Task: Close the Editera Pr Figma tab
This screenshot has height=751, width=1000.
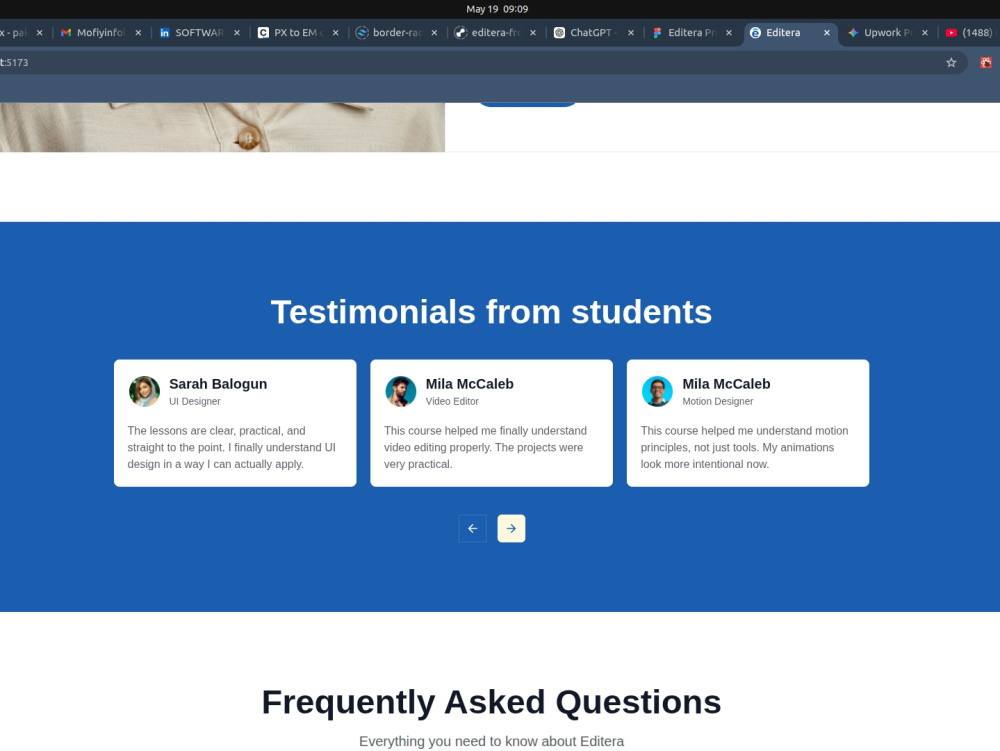Action: point(729,33)
